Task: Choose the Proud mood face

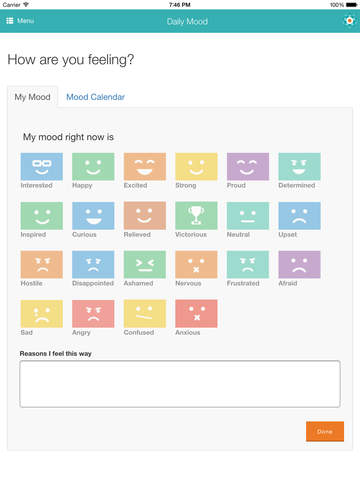Action: pyautogui.click(x=248, y=167)
